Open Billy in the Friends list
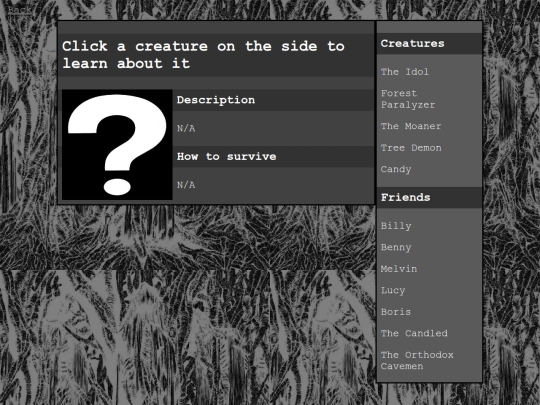This screenshot has height=405, width=540. [396, 226]
